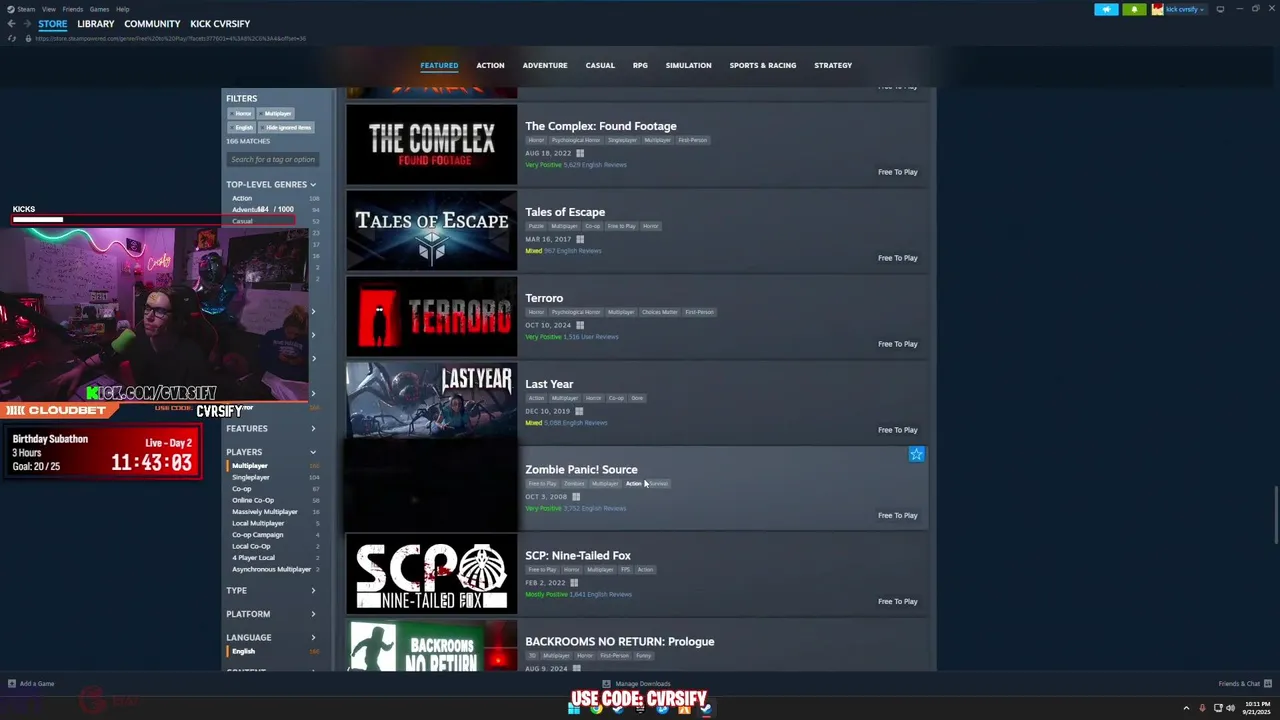Open the notifications bell icon

point(1134,9)
